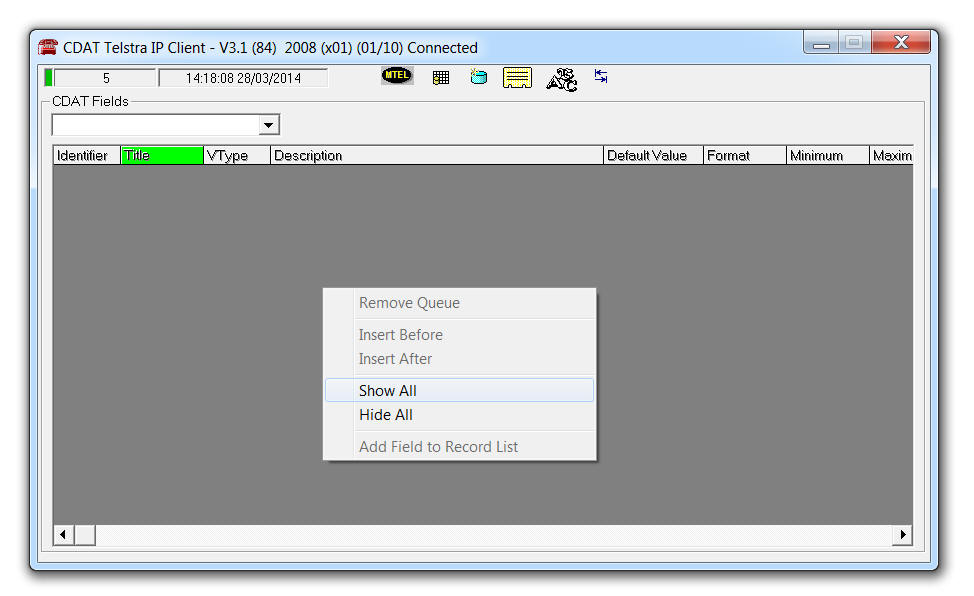Click the VType column header
Viewport: 974px width, 596px height.
(236, 156)
